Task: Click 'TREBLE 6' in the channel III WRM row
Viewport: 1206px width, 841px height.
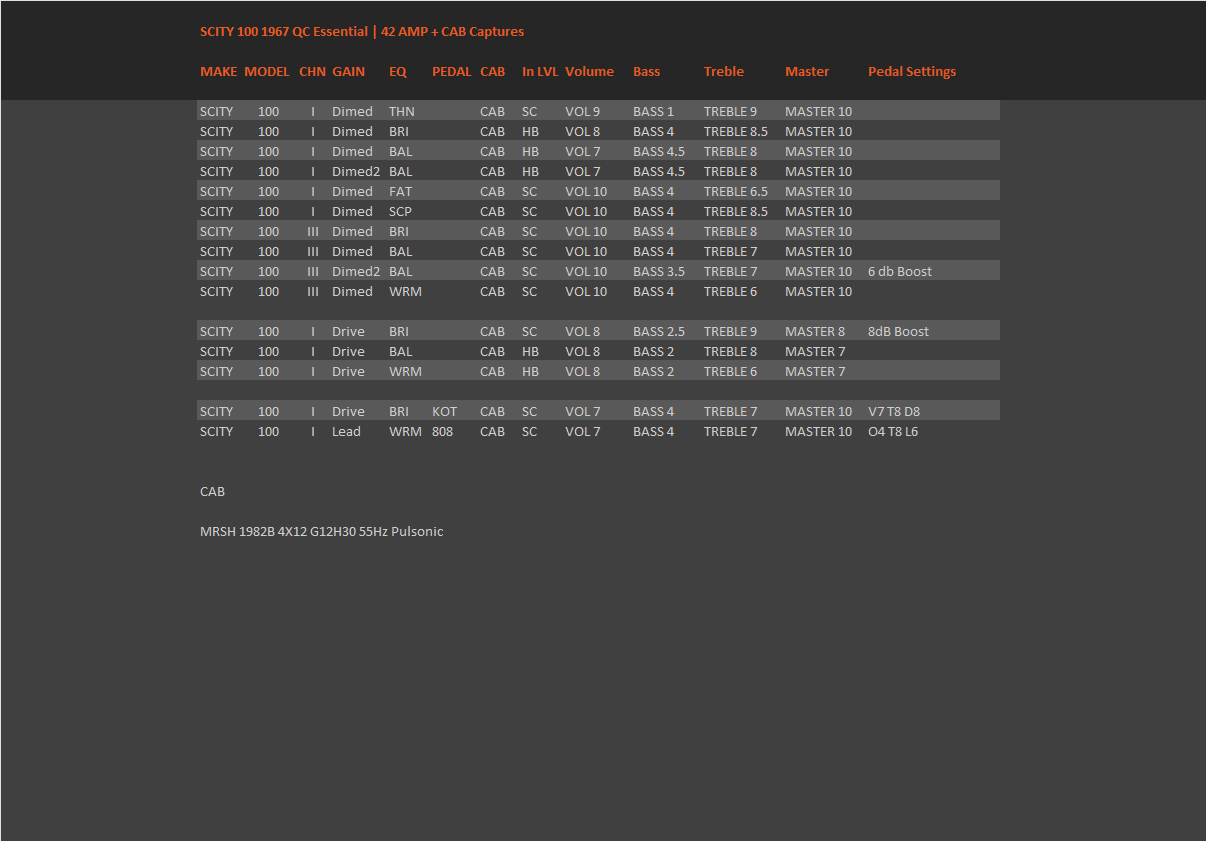Action: tap(730, 291)
